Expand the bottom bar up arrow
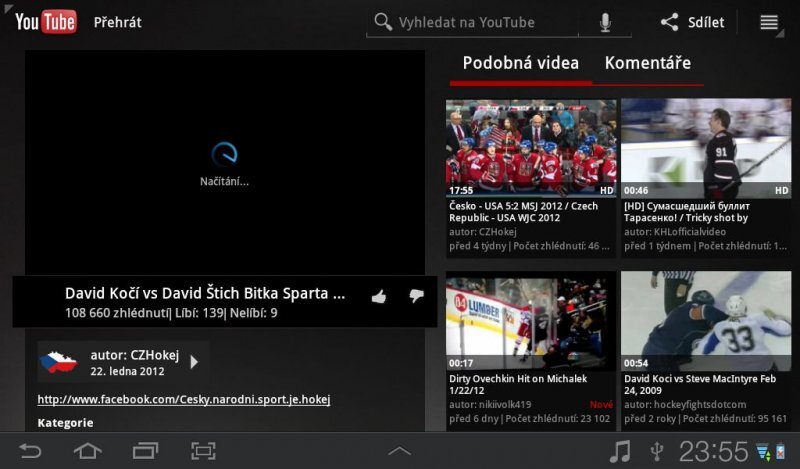The height and width of the screenshot is (469, 800). coord(399,451)
